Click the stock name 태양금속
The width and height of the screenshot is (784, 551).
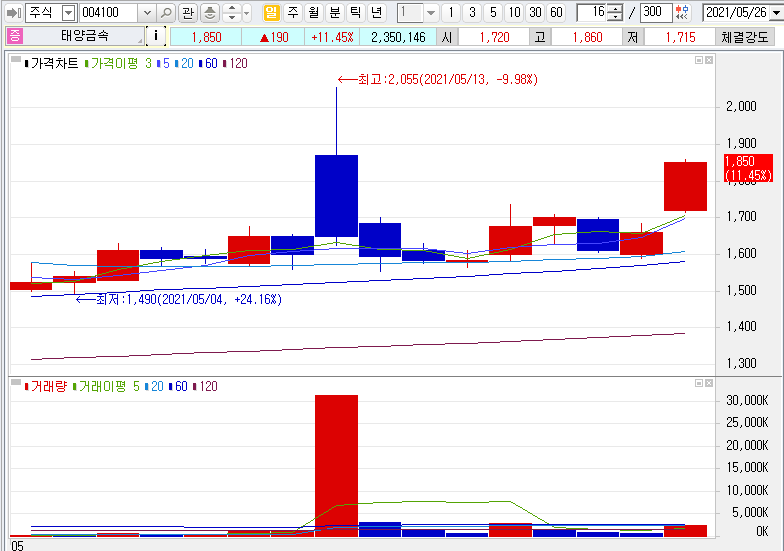(85, 36)
